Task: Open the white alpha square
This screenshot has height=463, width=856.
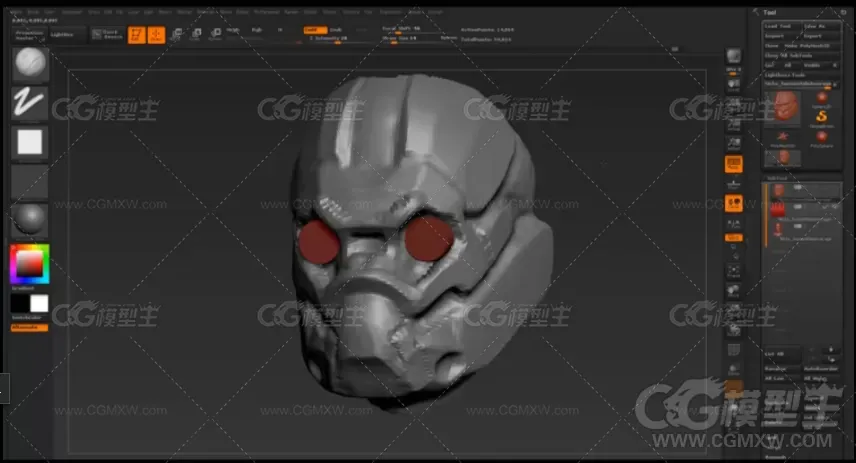Action: tap(30, 142)
